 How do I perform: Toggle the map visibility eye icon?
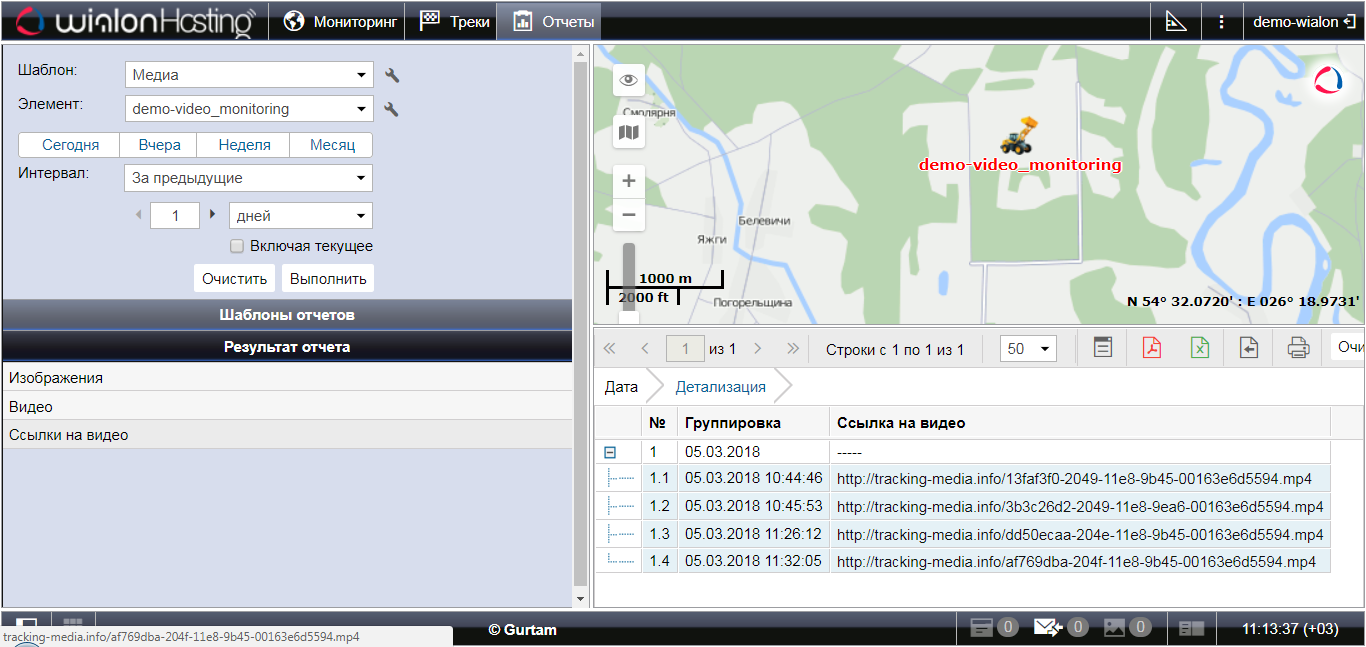point(629,80)
